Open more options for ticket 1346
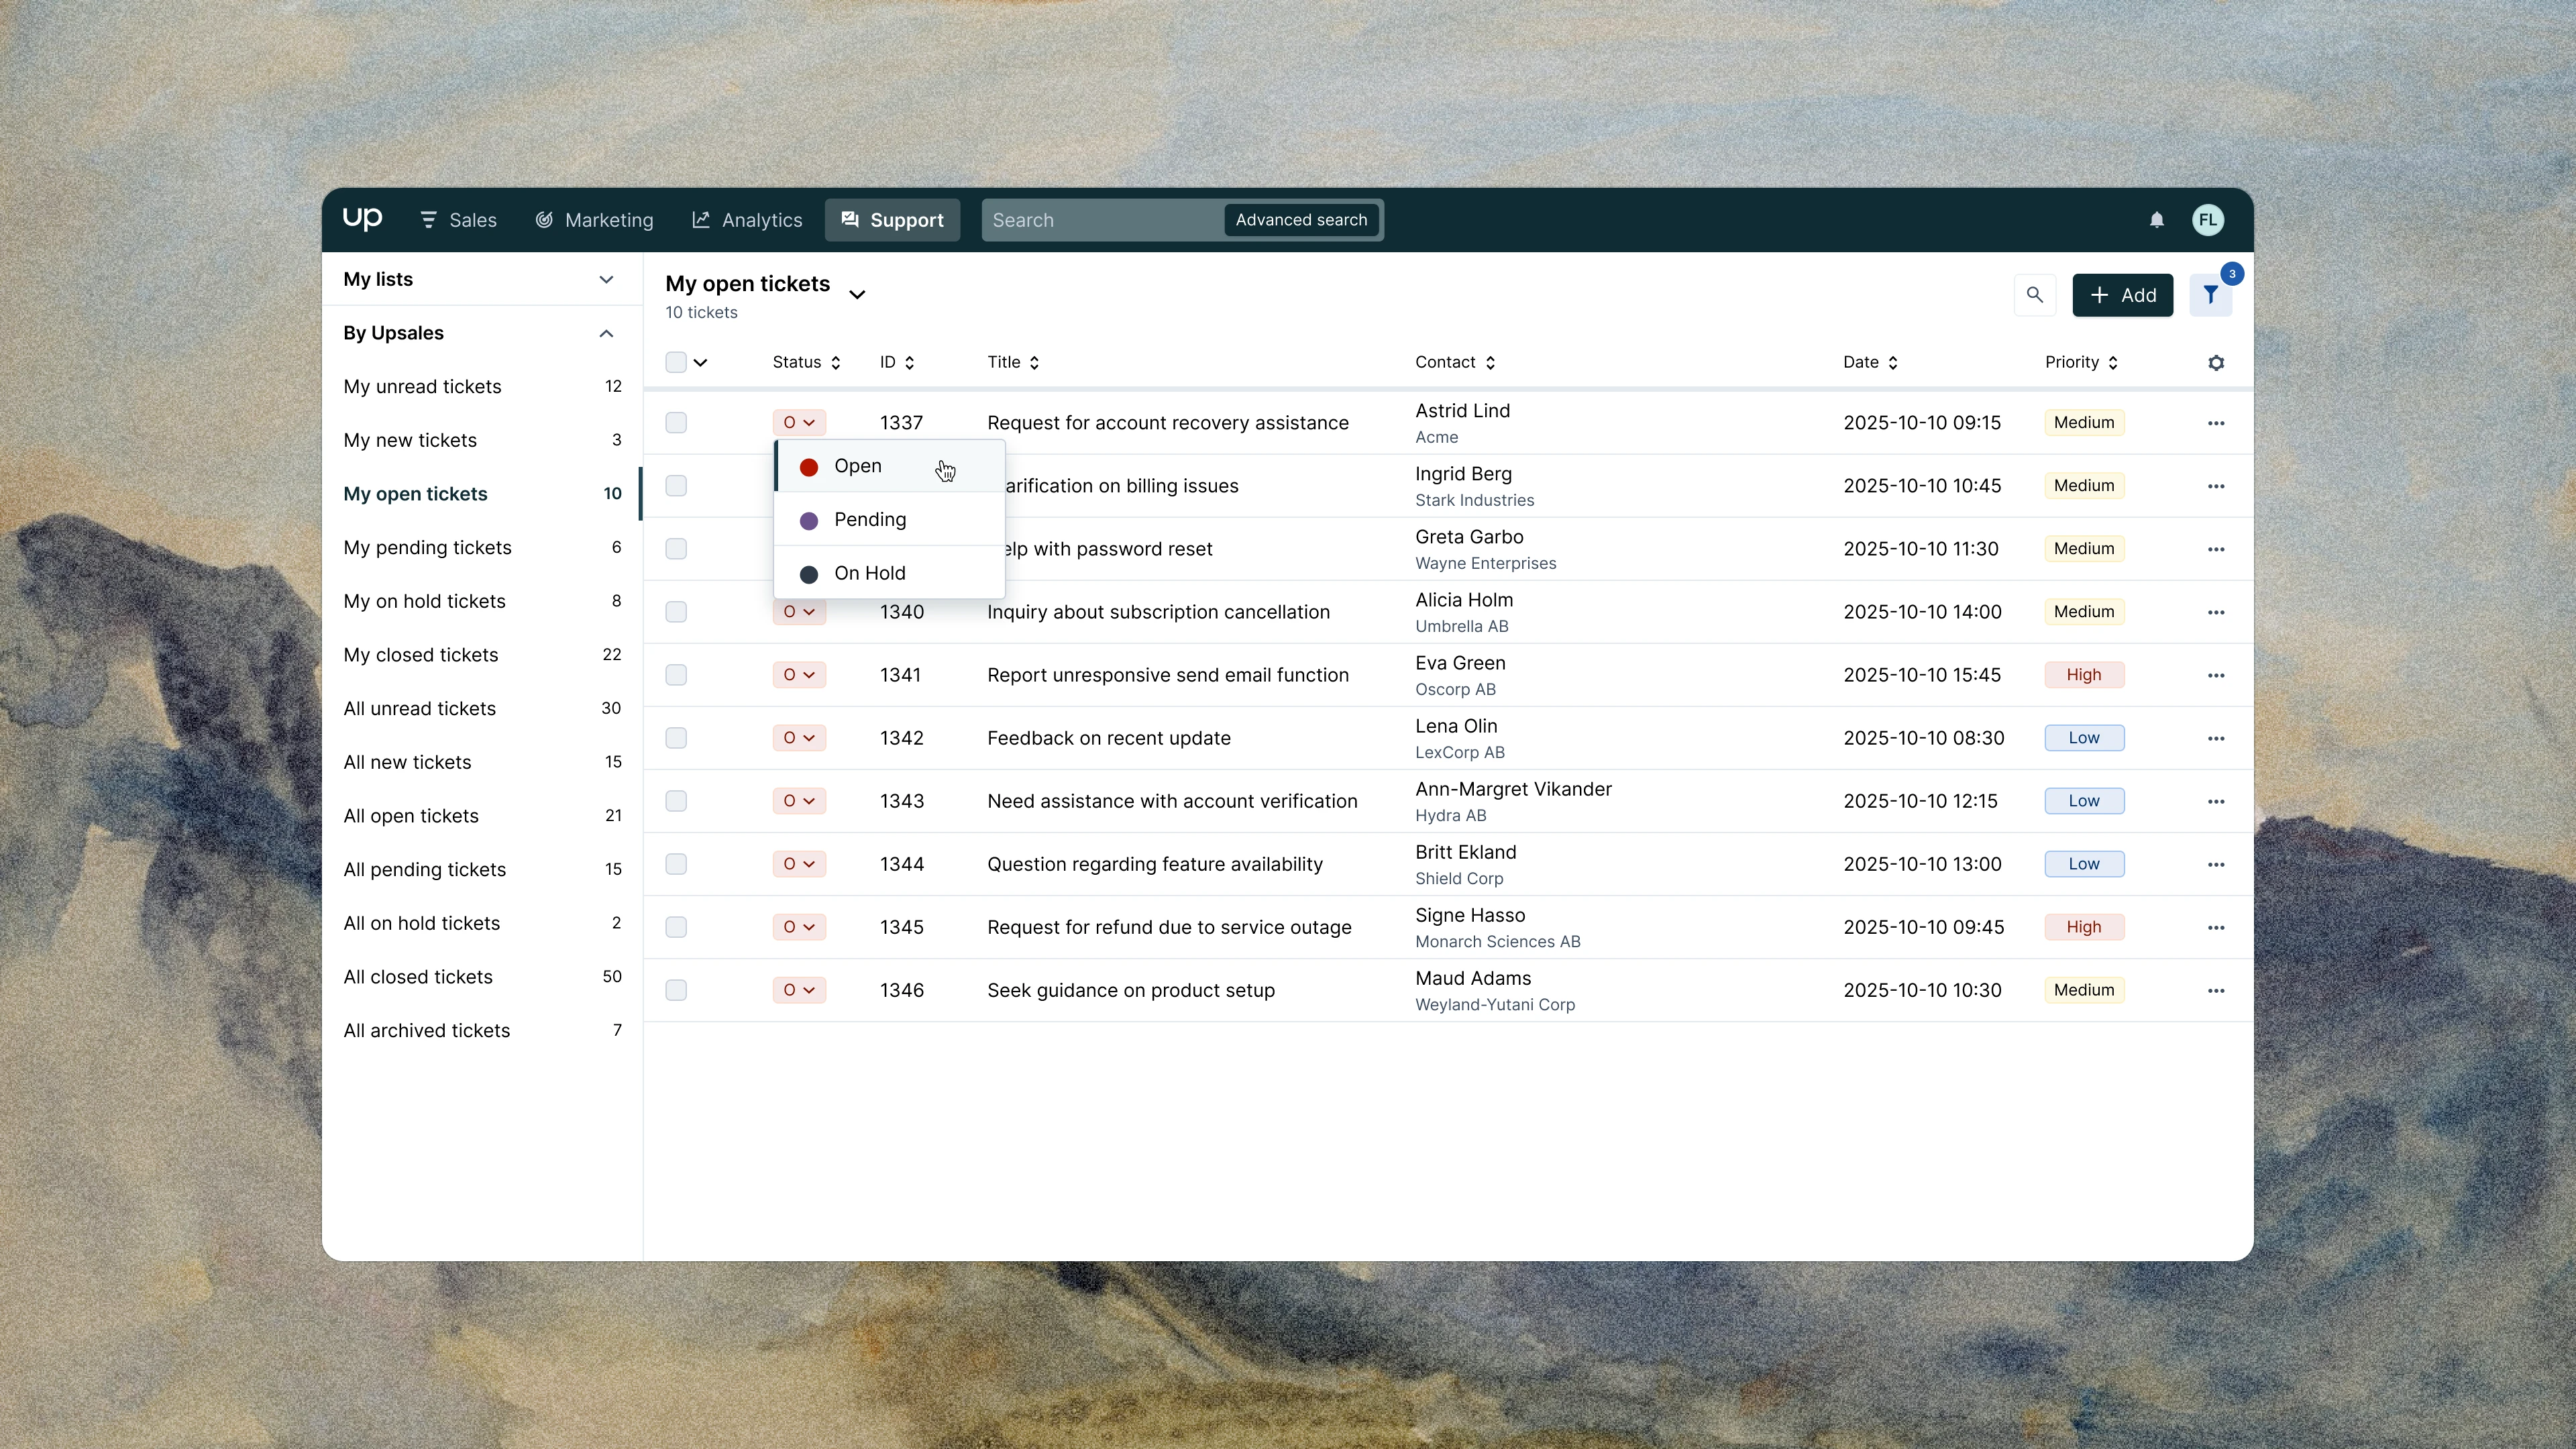 [2216, 990]
